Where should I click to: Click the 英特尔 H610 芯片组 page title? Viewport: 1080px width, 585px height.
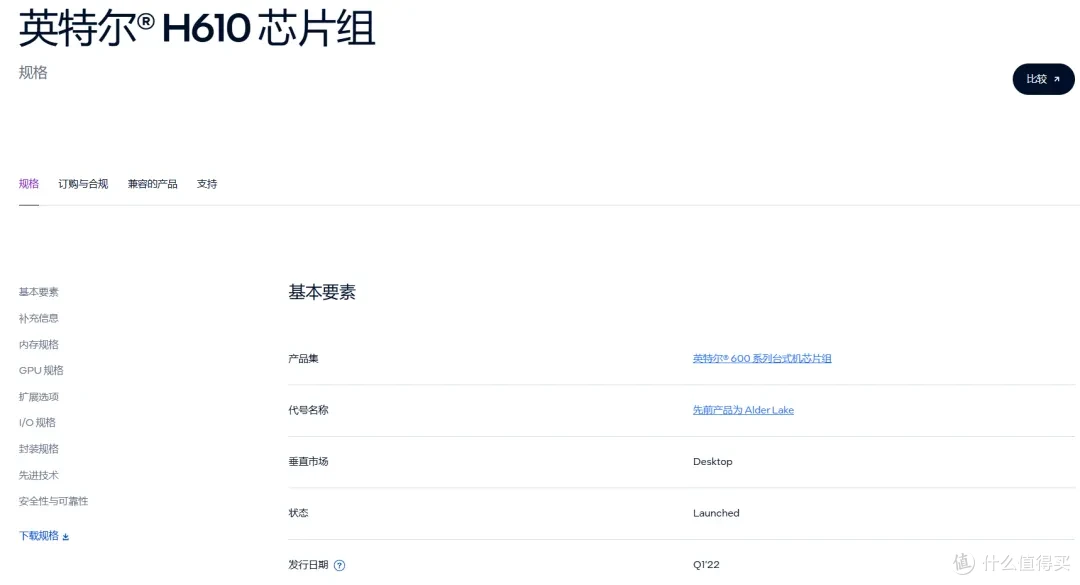coord(197,29)
